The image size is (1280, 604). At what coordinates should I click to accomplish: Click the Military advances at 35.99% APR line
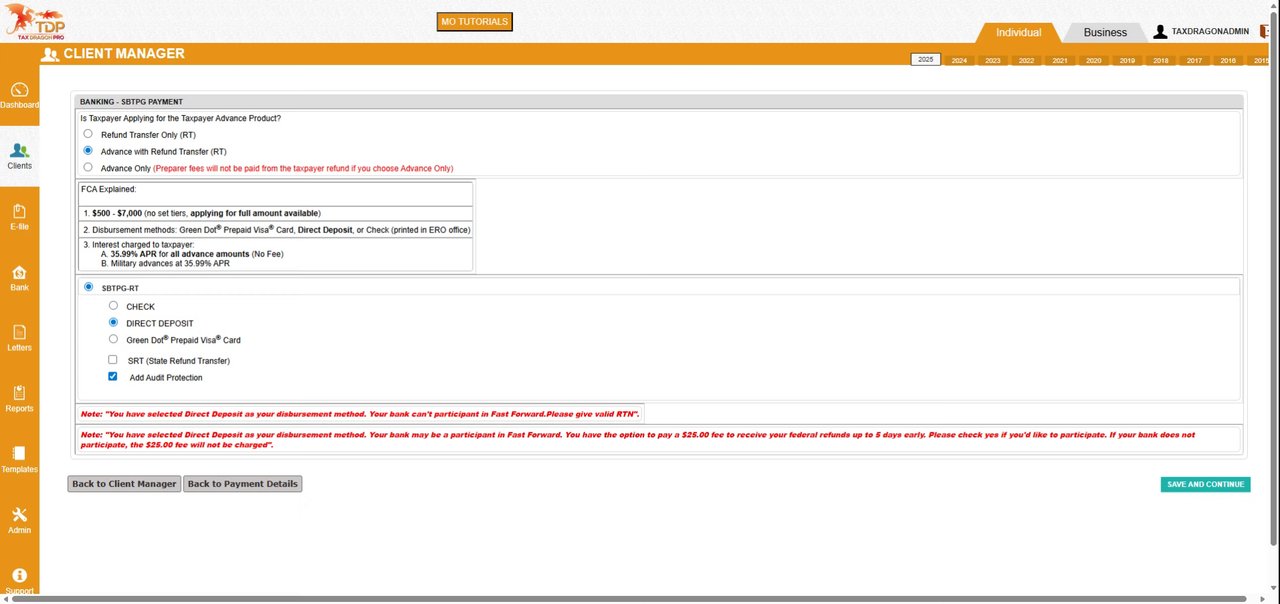pyautogui.click(x=165, y=263)
